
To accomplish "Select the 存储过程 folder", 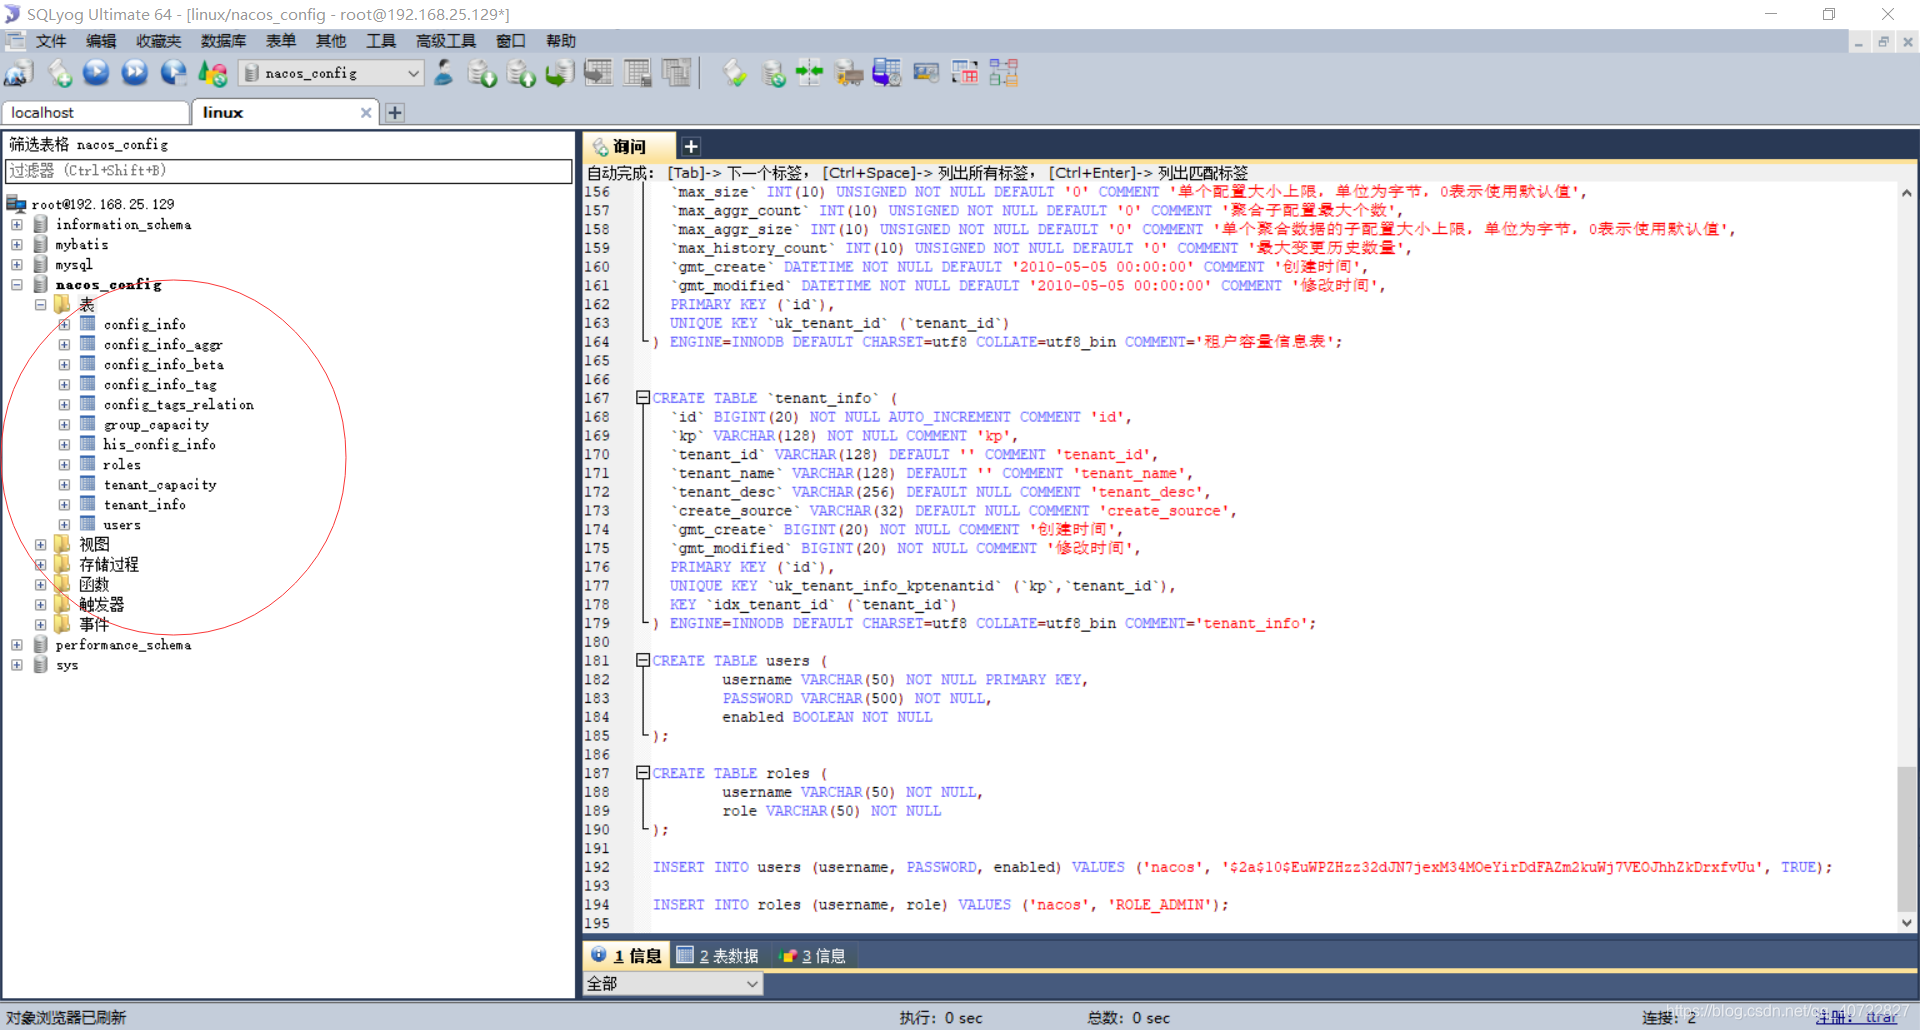I will point(109,565).
